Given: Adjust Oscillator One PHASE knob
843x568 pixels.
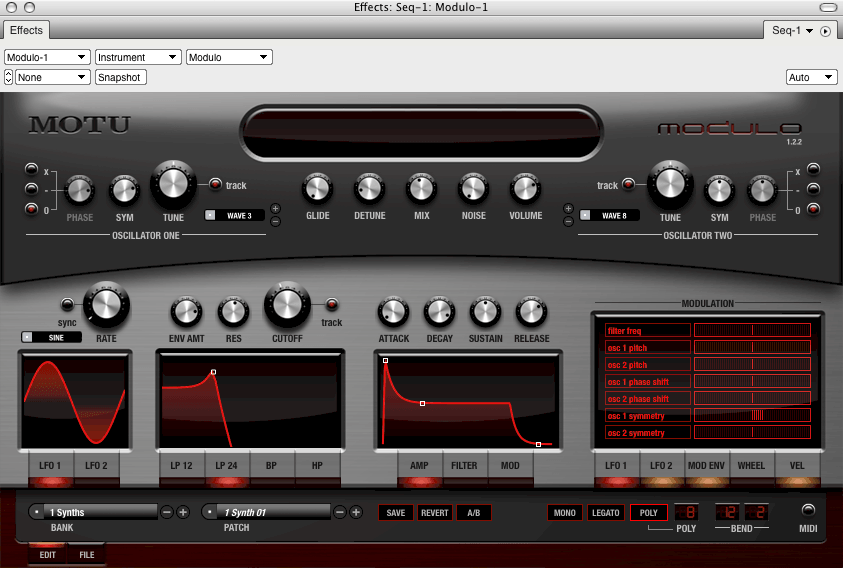Looking at the screenshot, I should pyautogui.click(x=80, y=191).
